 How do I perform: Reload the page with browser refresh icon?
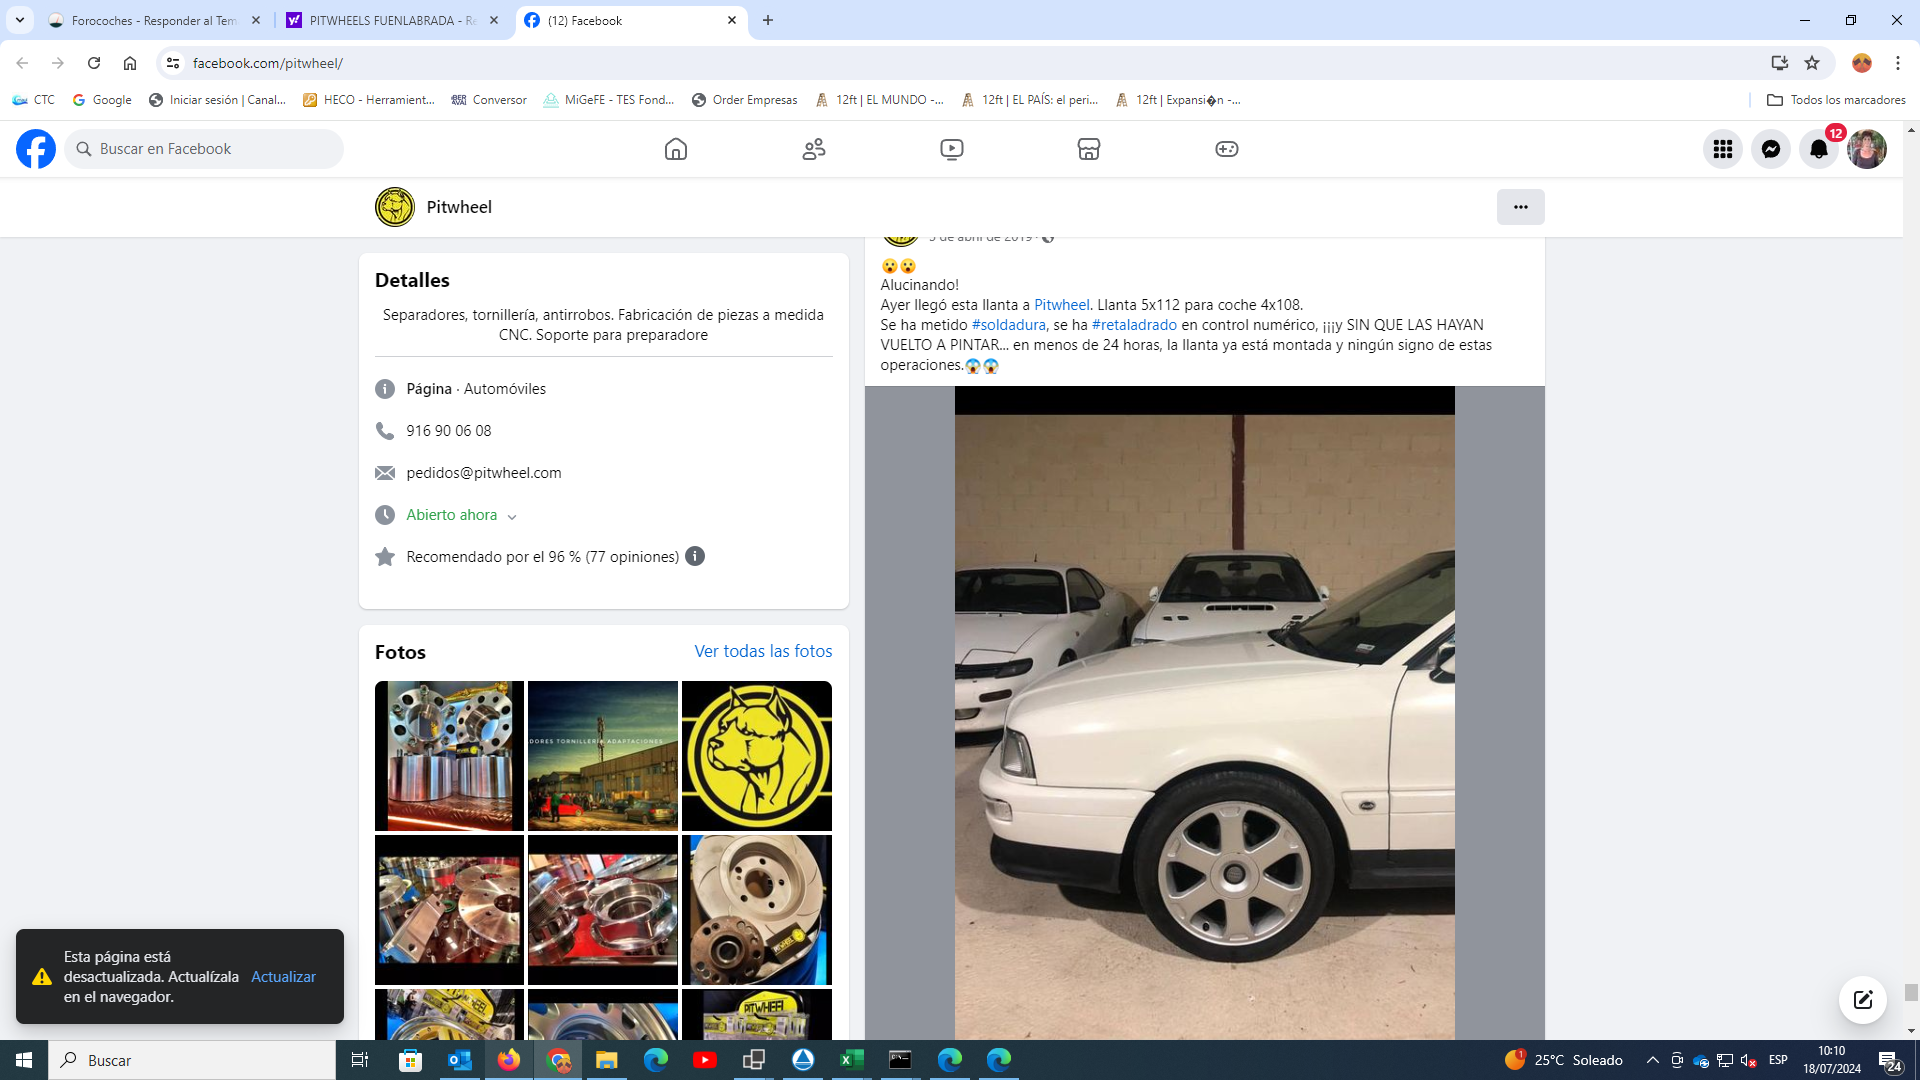point(94,63)
